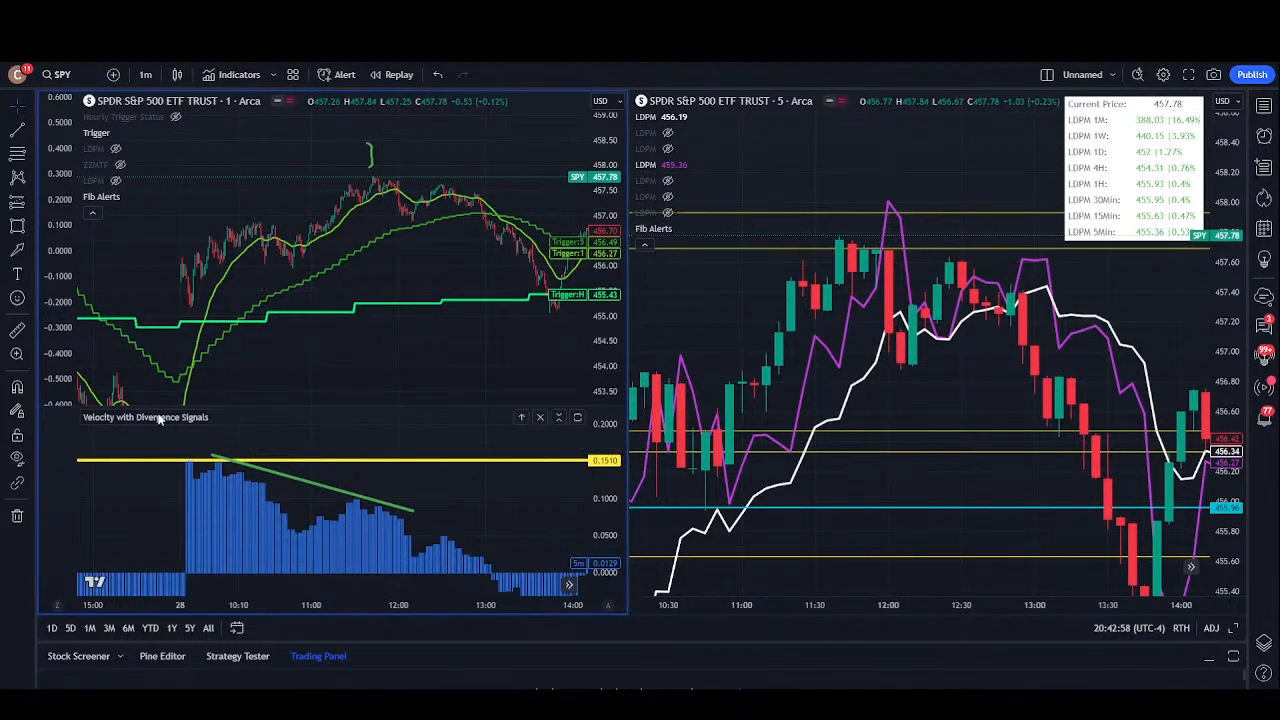Open chart settings gear
Image resolution: width=1280 pixels, height=720 pixels.
pos(1163,75)
